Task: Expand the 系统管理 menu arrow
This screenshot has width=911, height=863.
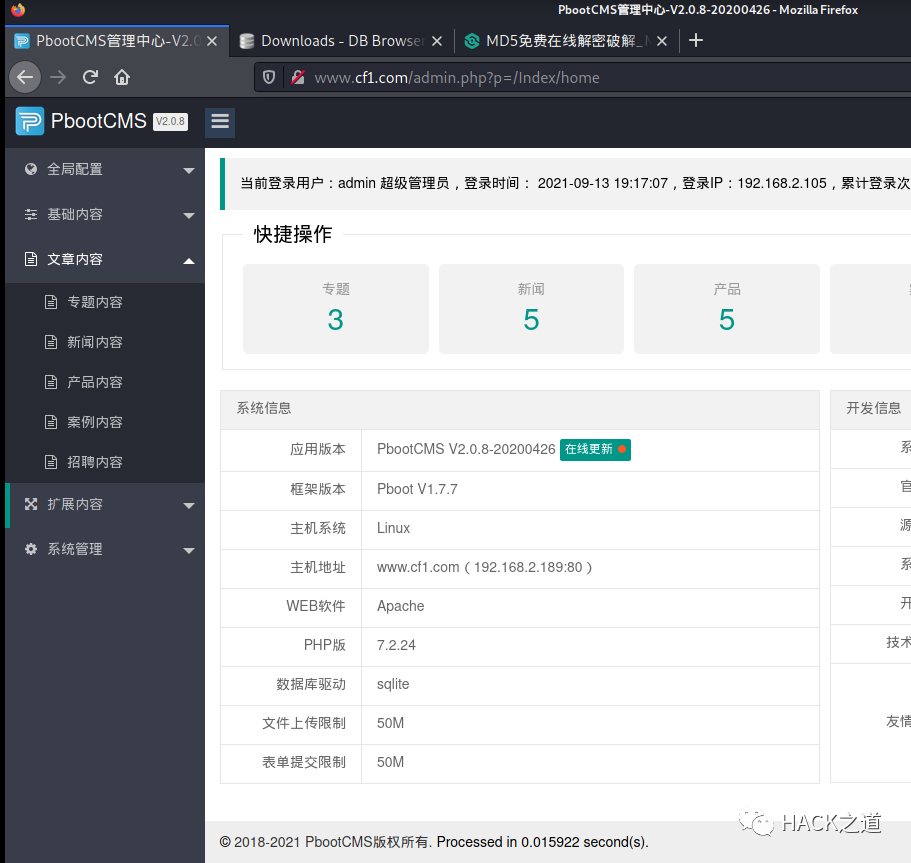Action: tap(189, 550)
